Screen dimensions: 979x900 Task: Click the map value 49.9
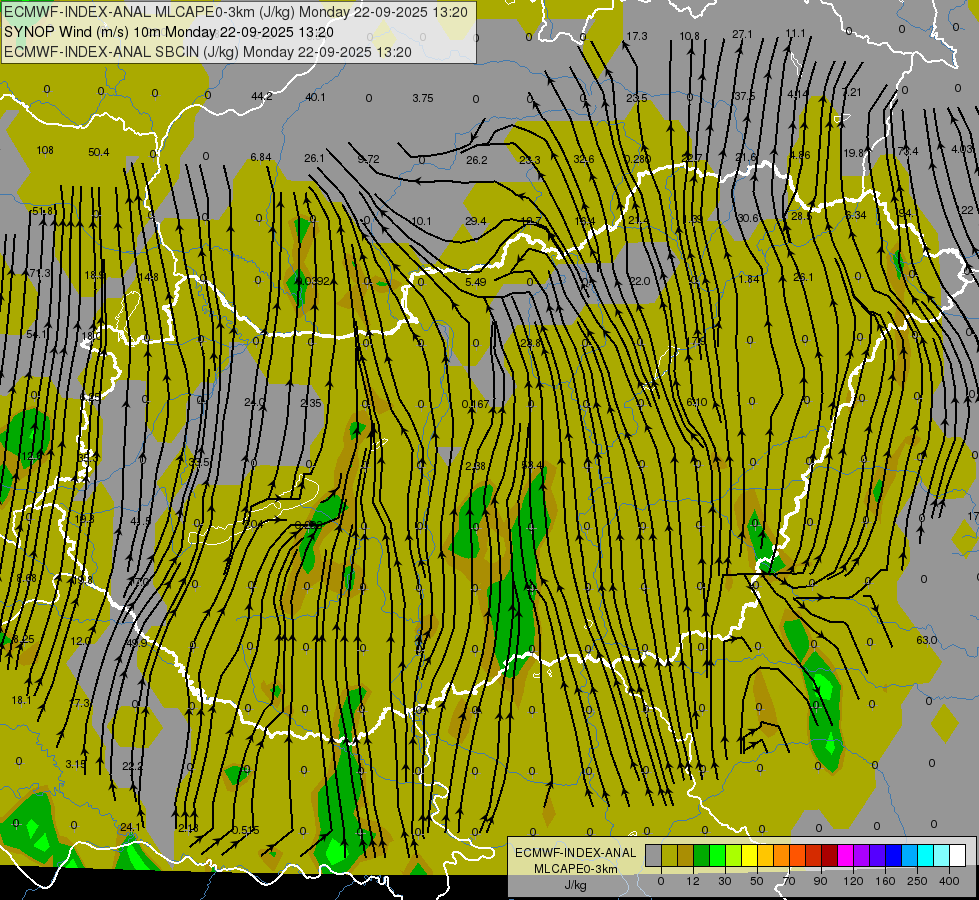point(136,643)
